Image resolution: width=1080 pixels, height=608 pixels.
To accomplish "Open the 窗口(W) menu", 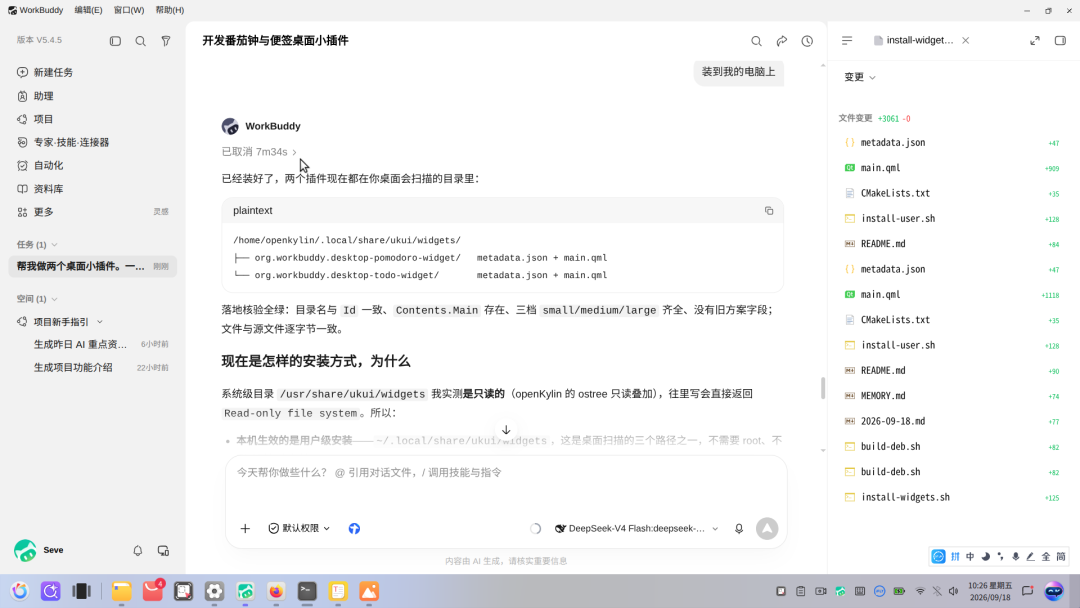I will tap(129, 10).
